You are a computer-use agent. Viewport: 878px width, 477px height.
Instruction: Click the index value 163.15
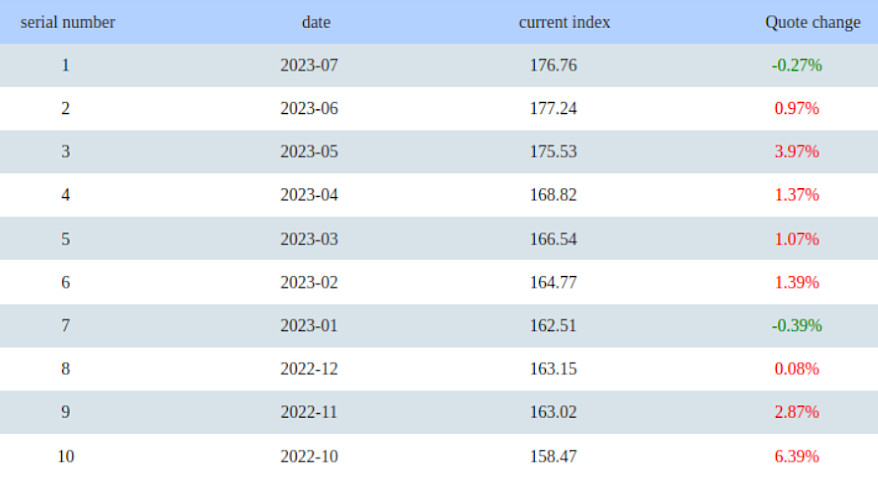553,369
